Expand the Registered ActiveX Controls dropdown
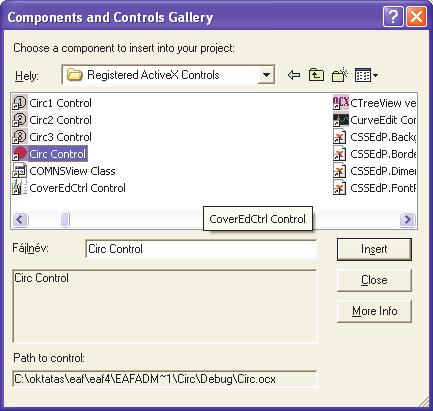The width and height of the screenshot is (433, 411). click(x=266, y=75)
